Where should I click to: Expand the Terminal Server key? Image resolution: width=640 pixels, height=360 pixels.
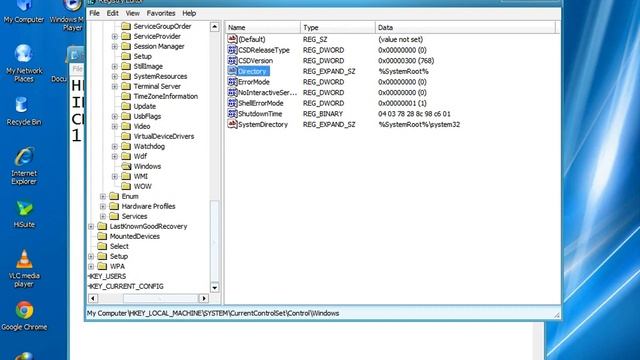click(x=115, y=87)
